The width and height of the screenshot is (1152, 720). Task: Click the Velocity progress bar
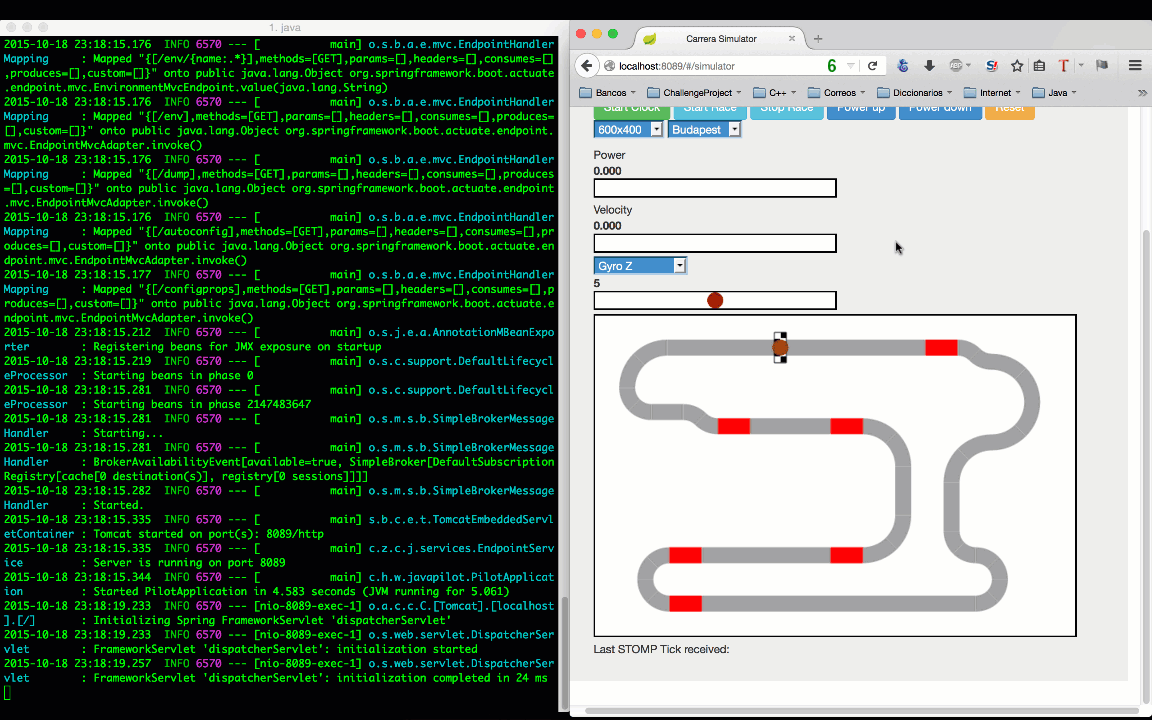pos(715,243)
